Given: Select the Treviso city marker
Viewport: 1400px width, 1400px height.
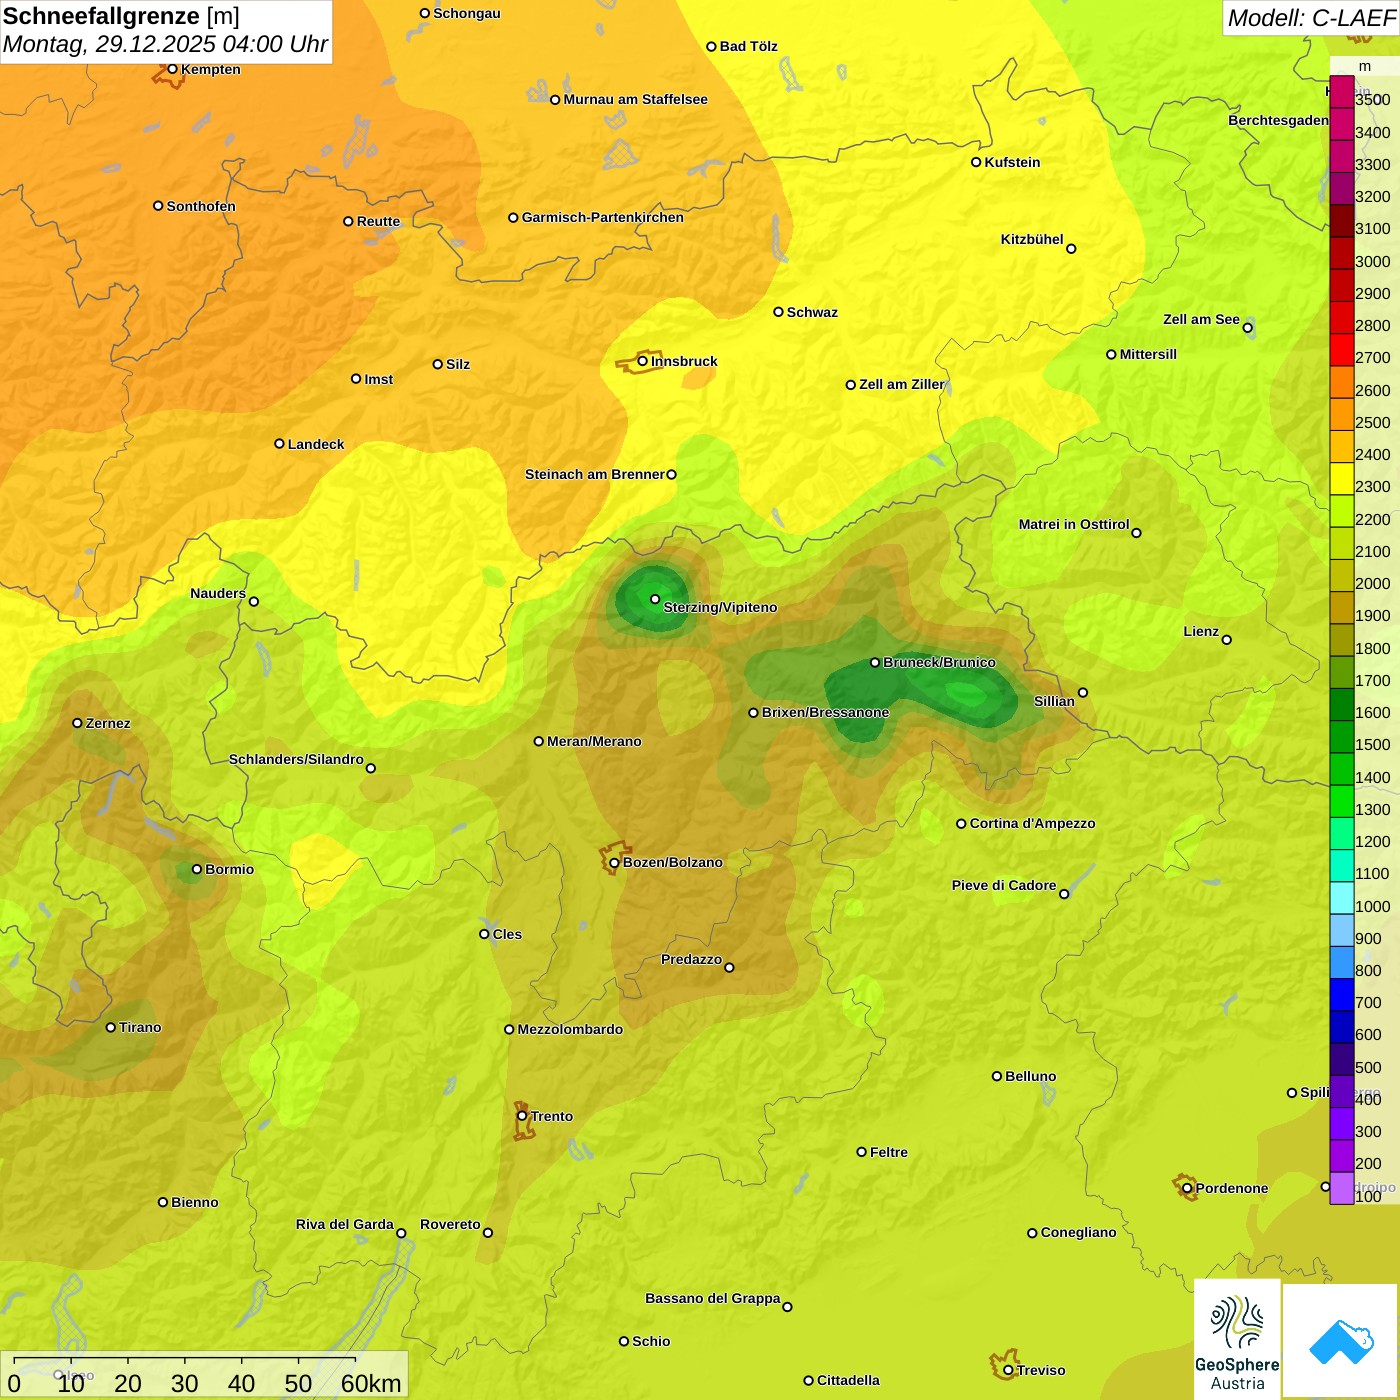Looking at the screenshot, I should (x=1008, y=1370).
